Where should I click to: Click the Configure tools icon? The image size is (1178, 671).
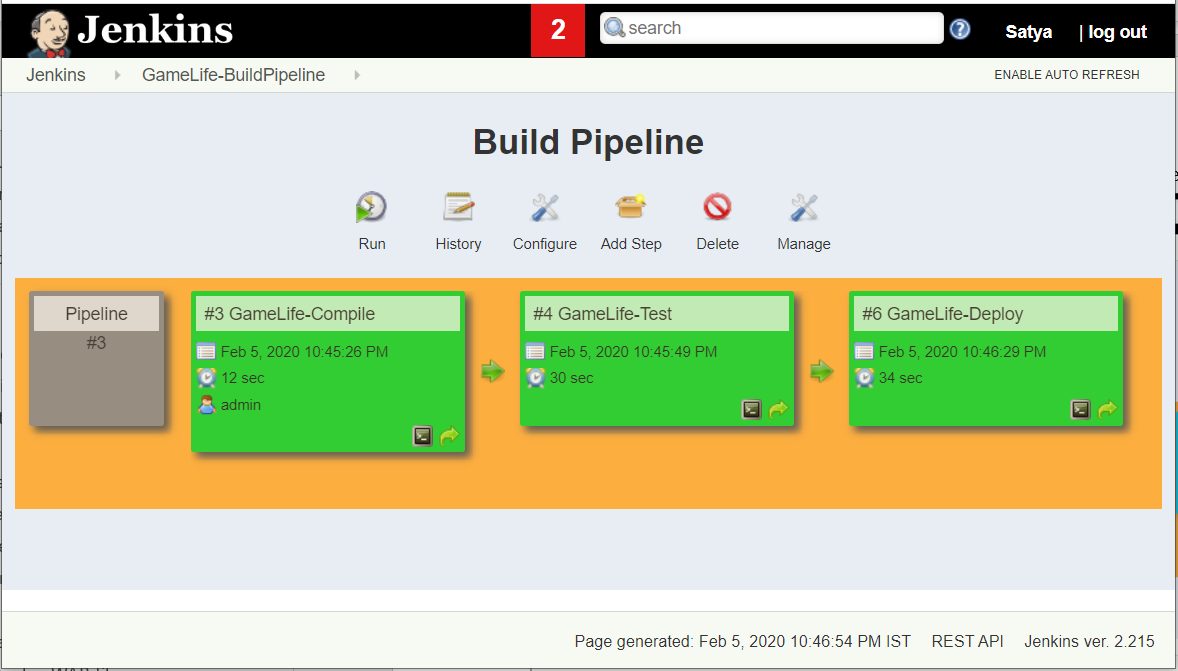coord(545,208)
